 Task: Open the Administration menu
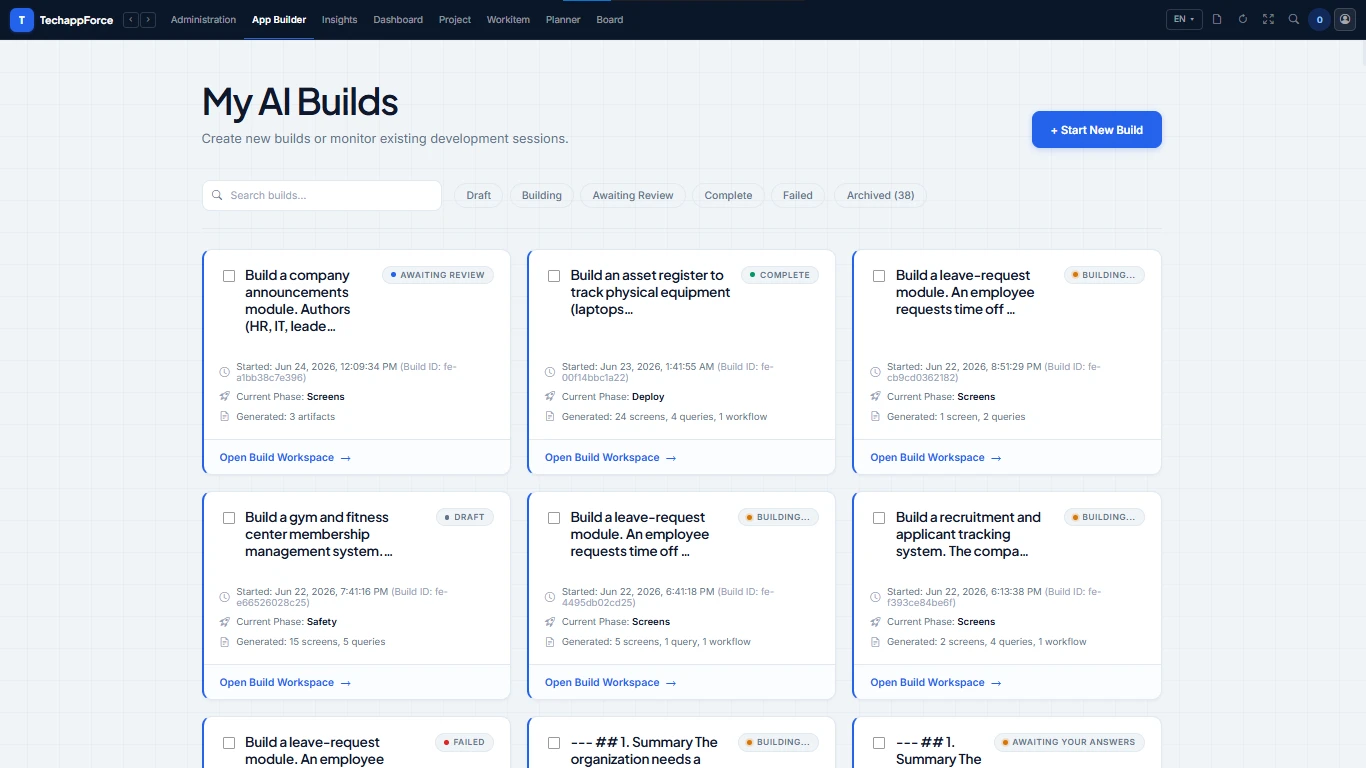click(x=203, y=20)
